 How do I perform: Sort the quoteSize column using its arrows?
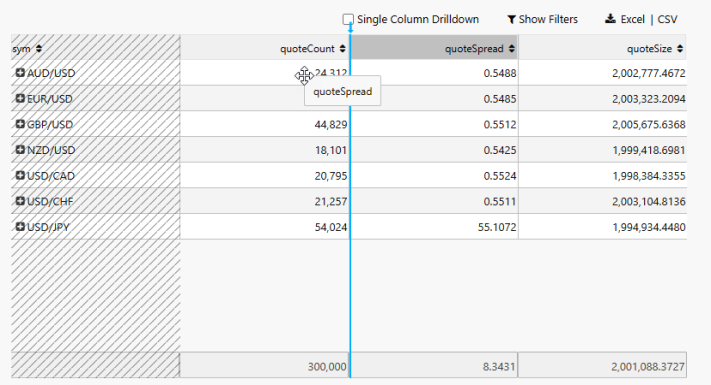pos(680,49)
